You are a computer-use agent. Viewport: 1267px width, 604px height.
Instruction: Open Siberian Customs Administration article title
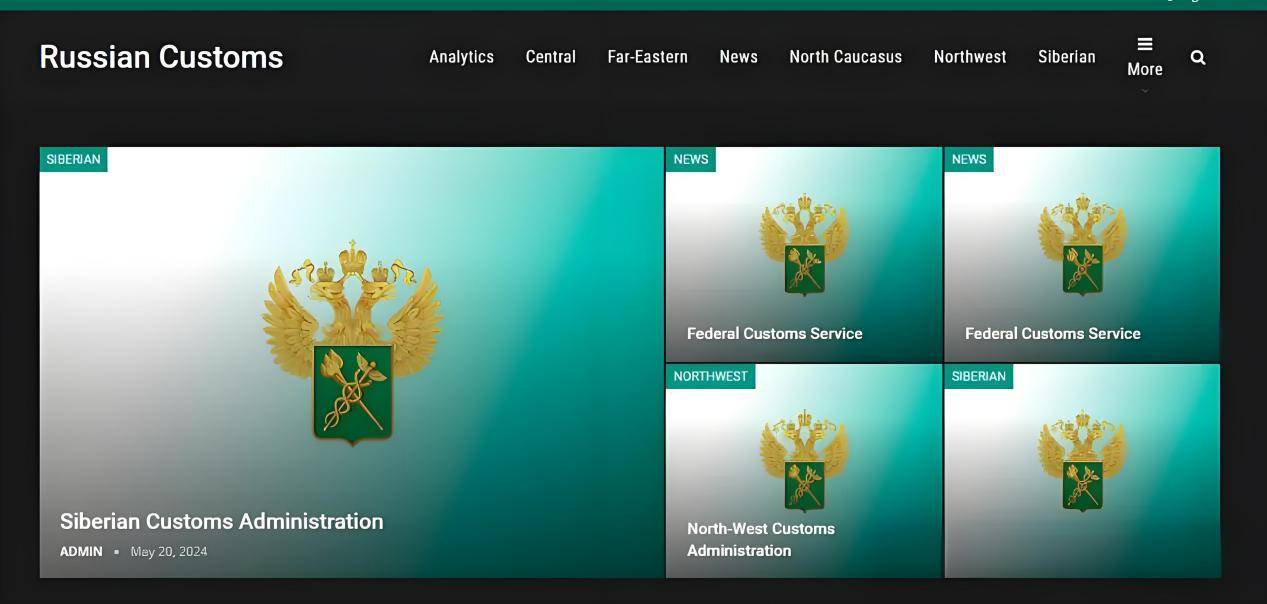222,521
